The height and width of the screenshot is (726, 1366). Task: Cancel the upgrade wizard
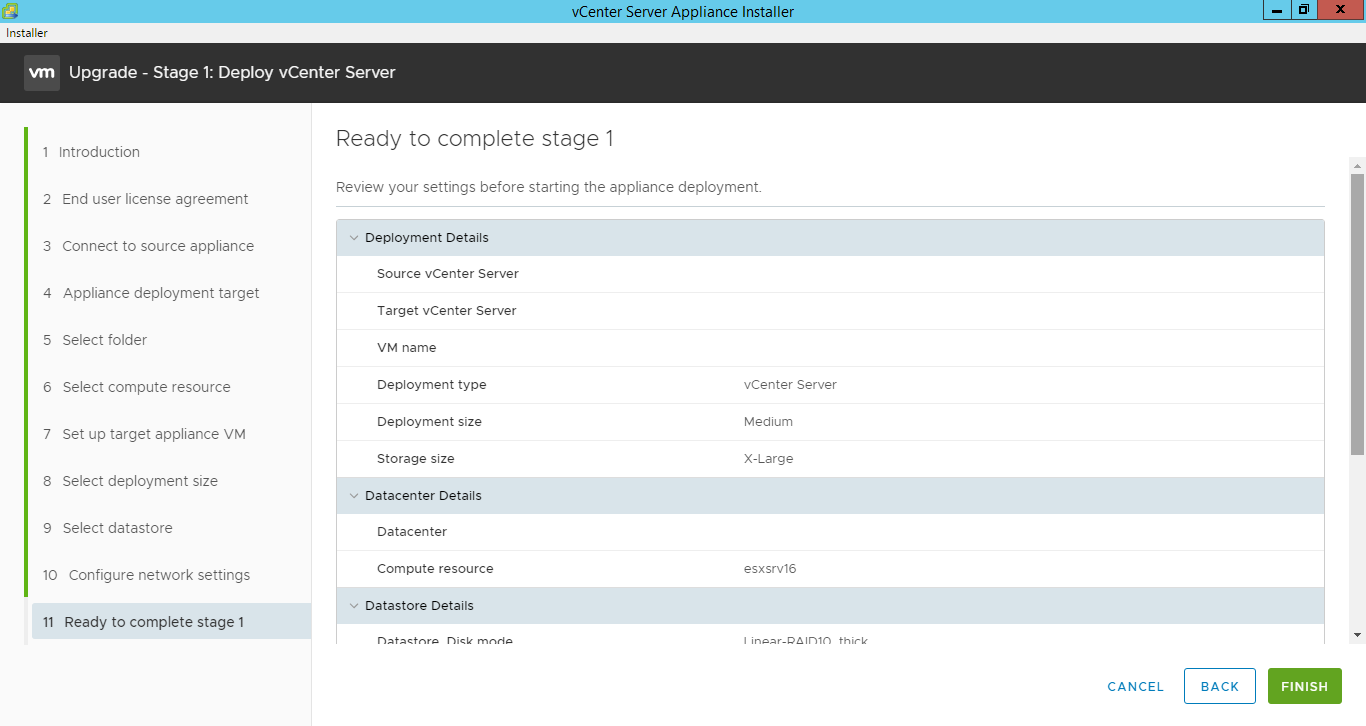point(1135,686)
